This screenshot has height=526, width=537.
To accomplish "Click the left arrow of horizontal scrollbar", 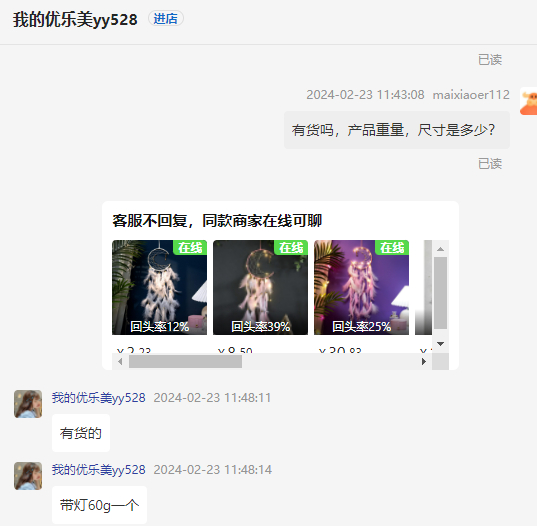I will [x=120, y=362].
